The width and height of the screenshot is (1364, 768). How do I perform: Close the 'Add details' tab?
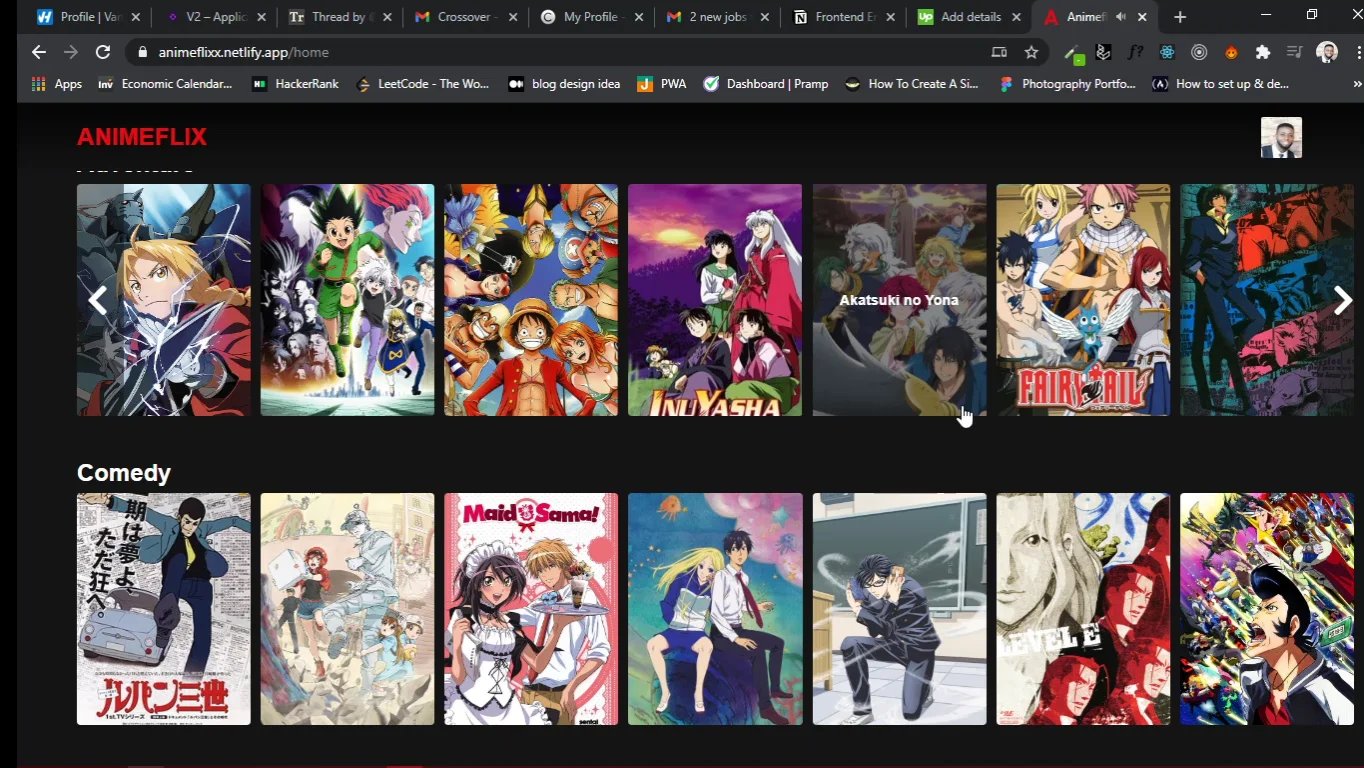pyautogui.click(x=1017, y=17)
